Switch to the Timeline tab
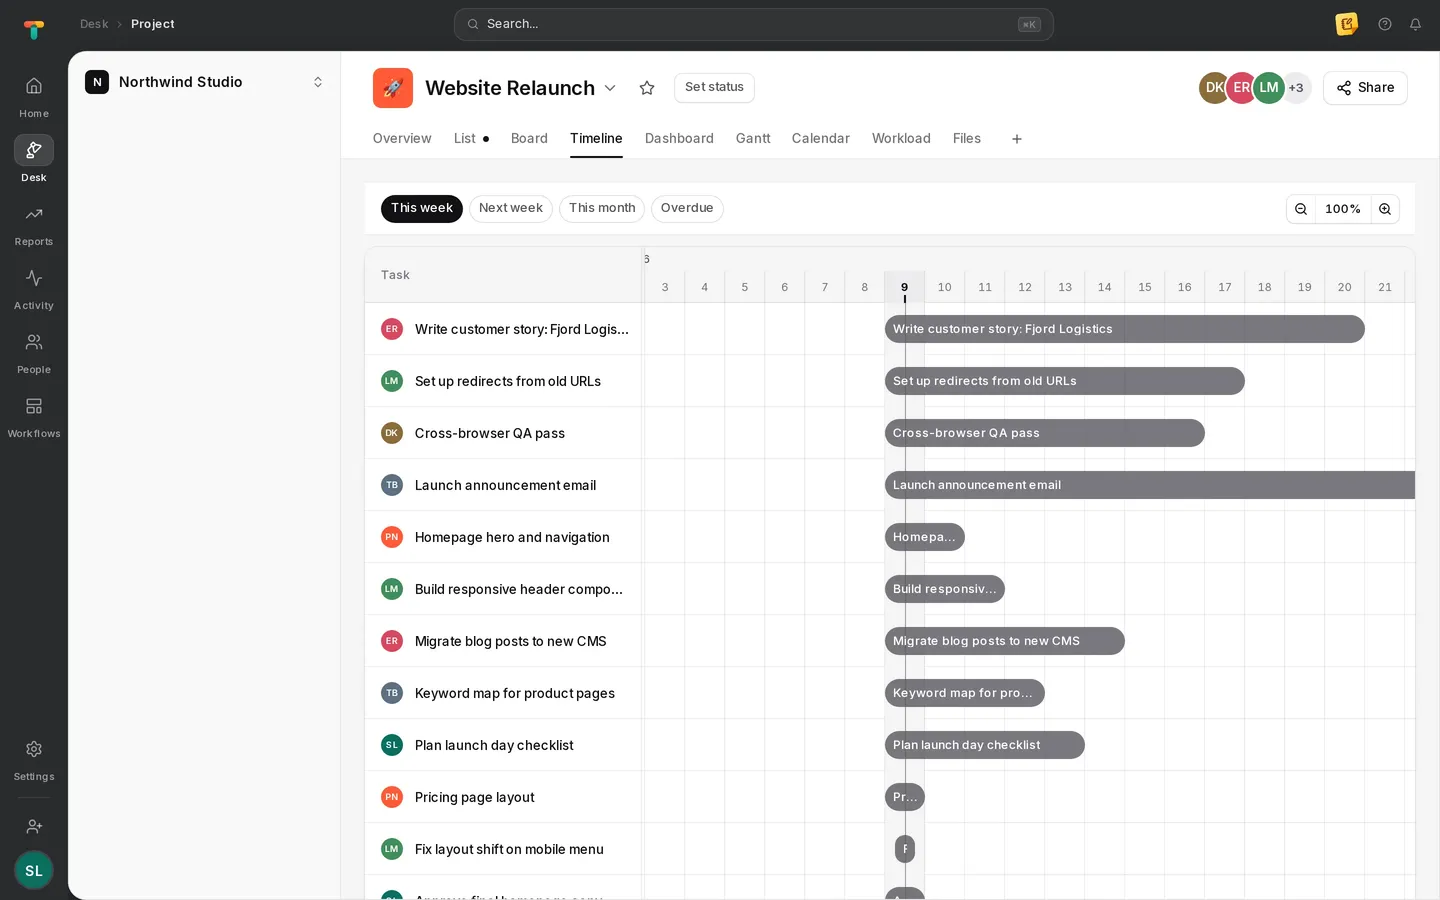The height and width of the screenshot is (900, 1440). (596, 138)
